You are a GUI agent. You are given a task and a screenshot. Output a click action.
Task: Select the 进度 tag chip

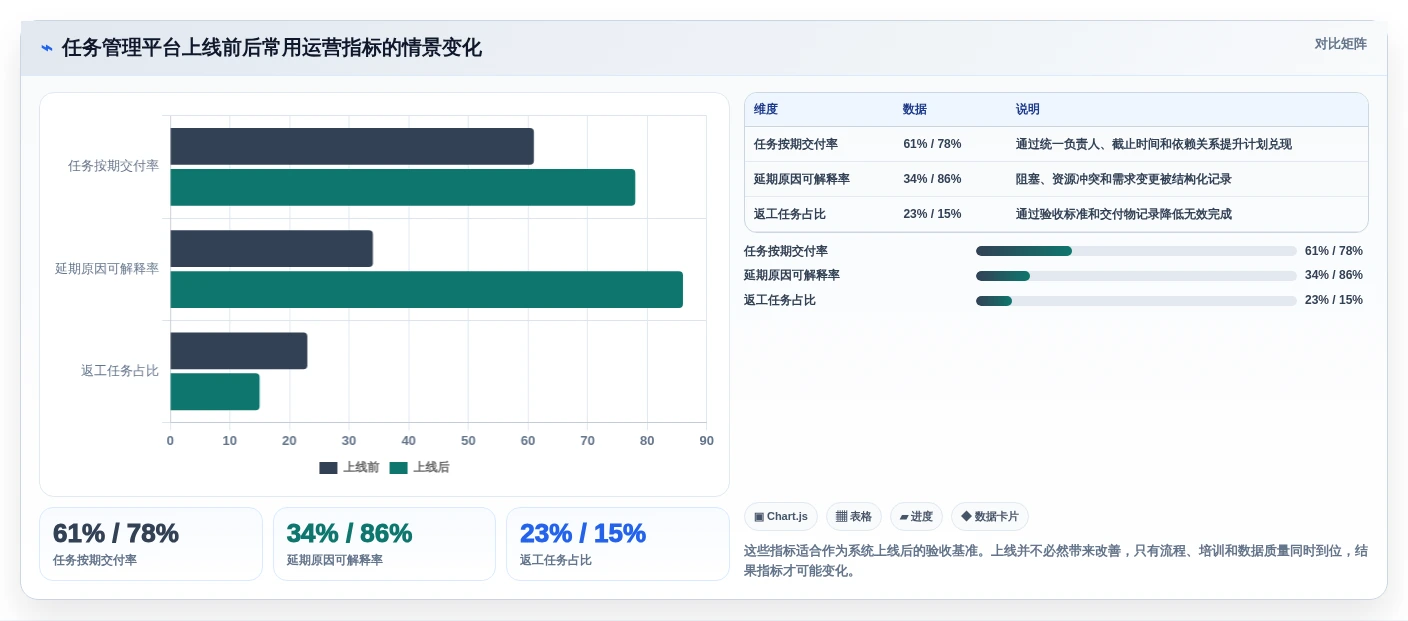916,516
